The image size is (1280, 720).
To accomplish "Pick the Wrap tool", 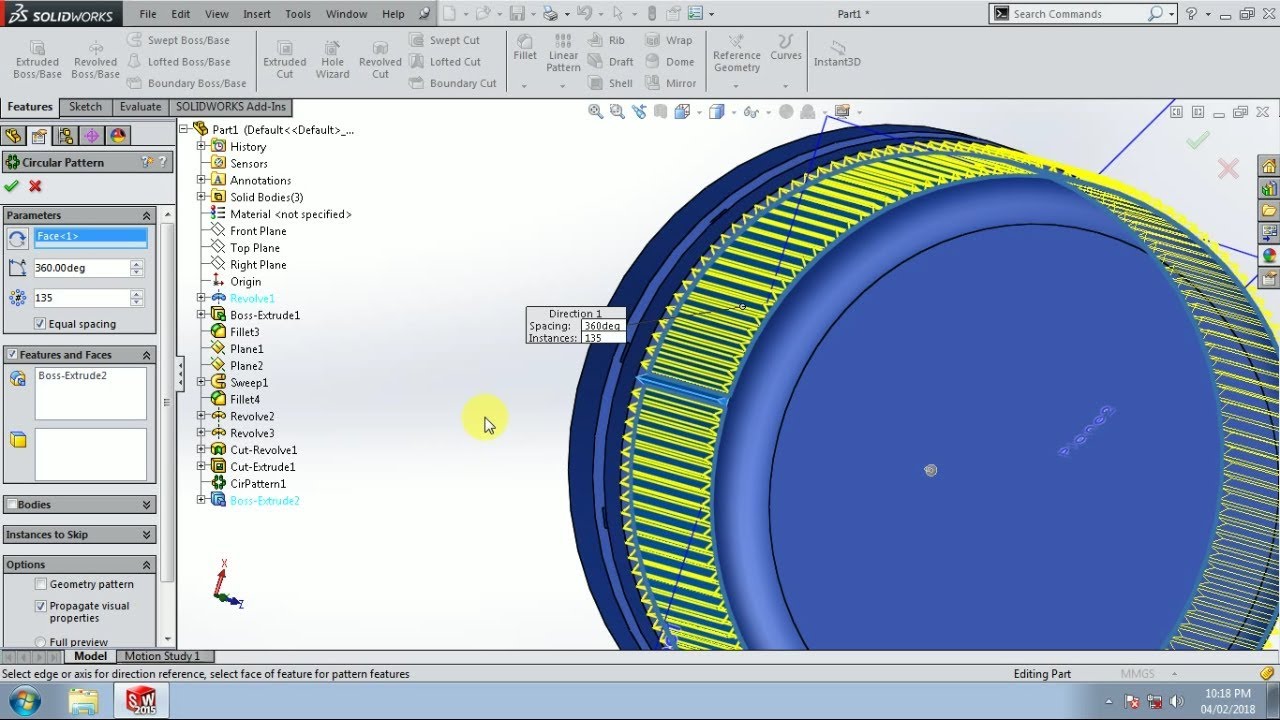I will coord(669,40).
